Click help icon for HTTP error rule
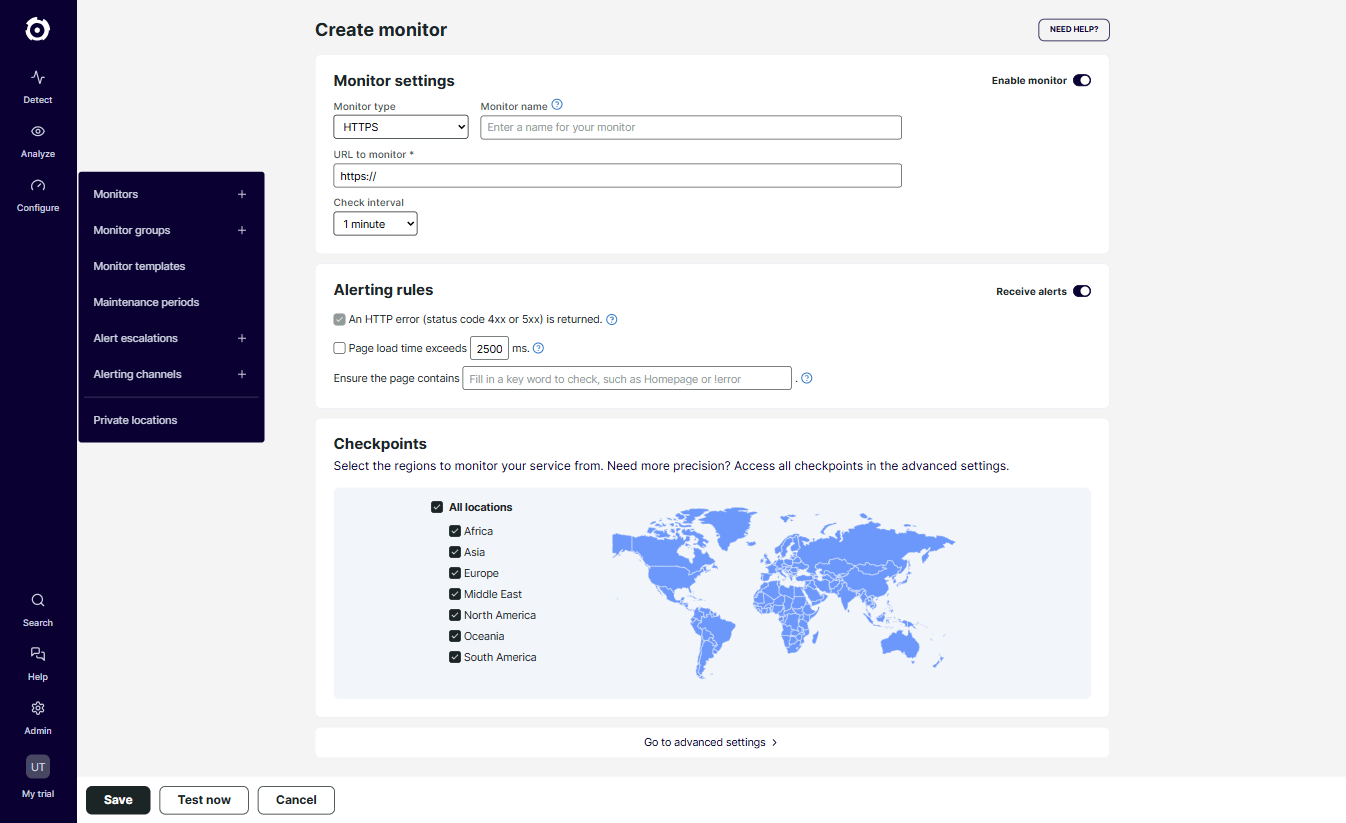 612,320
